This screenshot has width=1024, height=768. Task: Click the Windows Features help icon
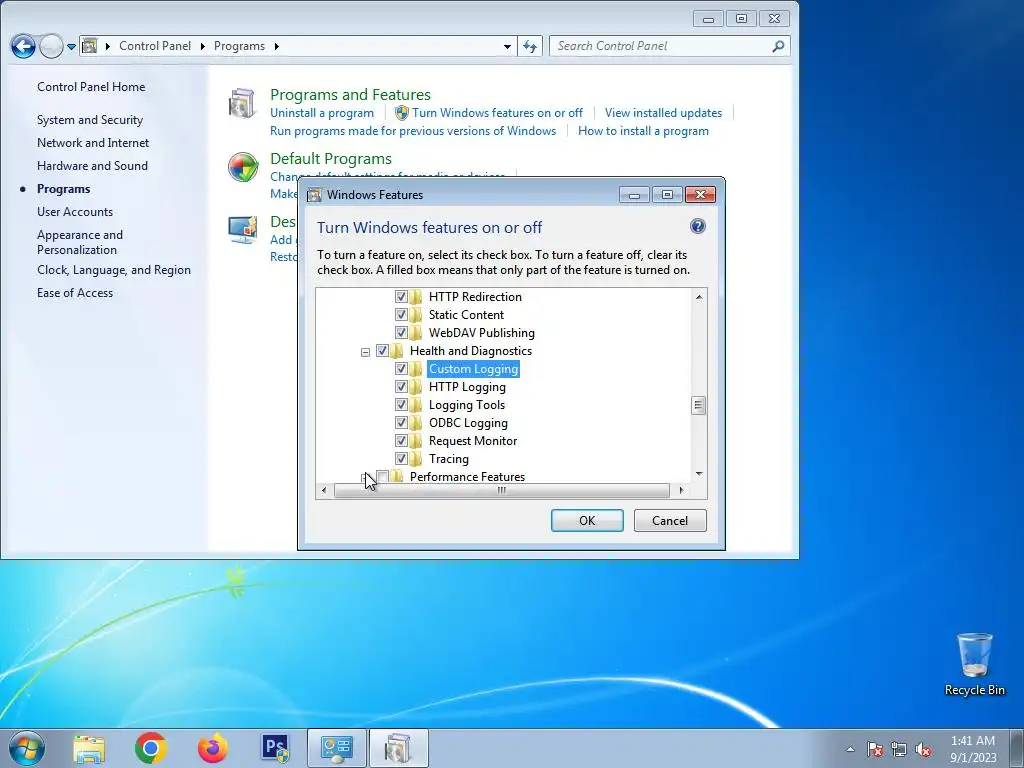click(x=697, y=227)
